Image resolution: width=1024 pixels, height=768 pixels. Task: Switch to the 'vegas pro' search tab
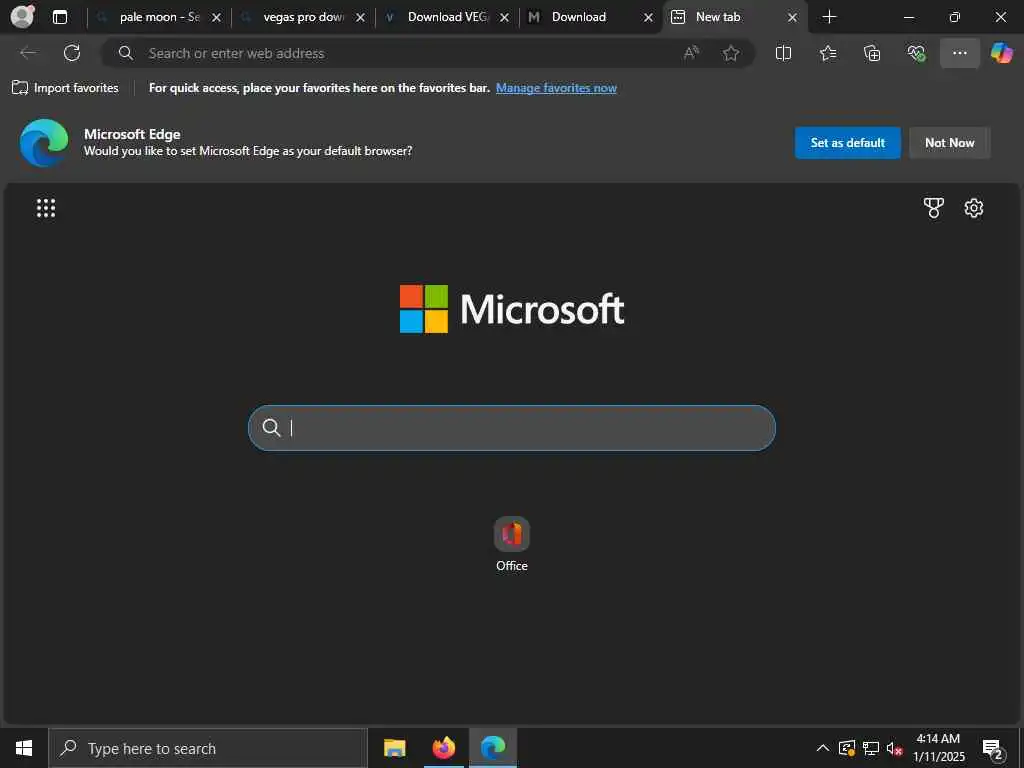click(303, 17)
